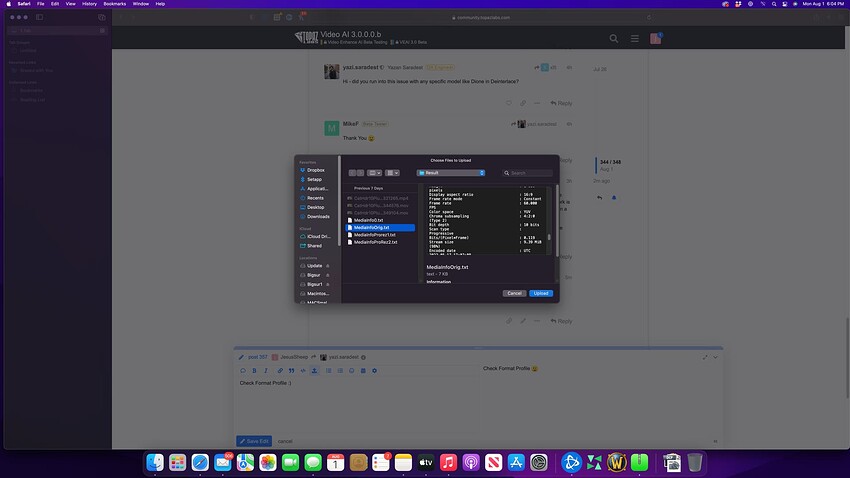Open the column view options dropdown

(374, 173)
